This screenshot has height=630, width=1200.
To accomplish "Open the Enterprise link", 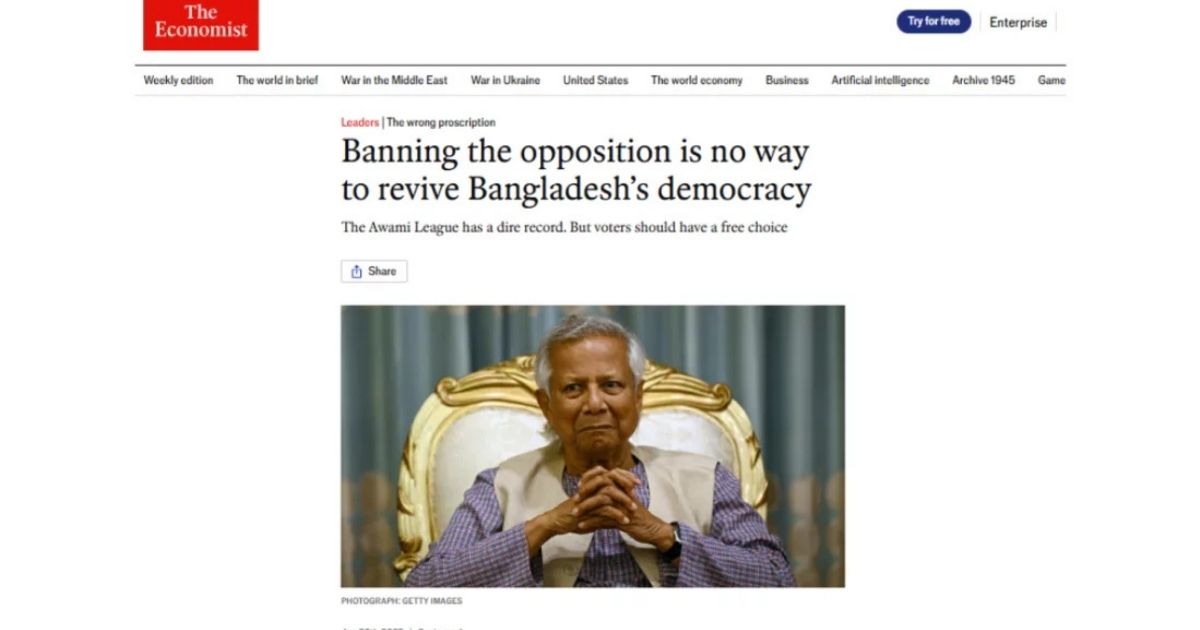I will pos(1018,22).
